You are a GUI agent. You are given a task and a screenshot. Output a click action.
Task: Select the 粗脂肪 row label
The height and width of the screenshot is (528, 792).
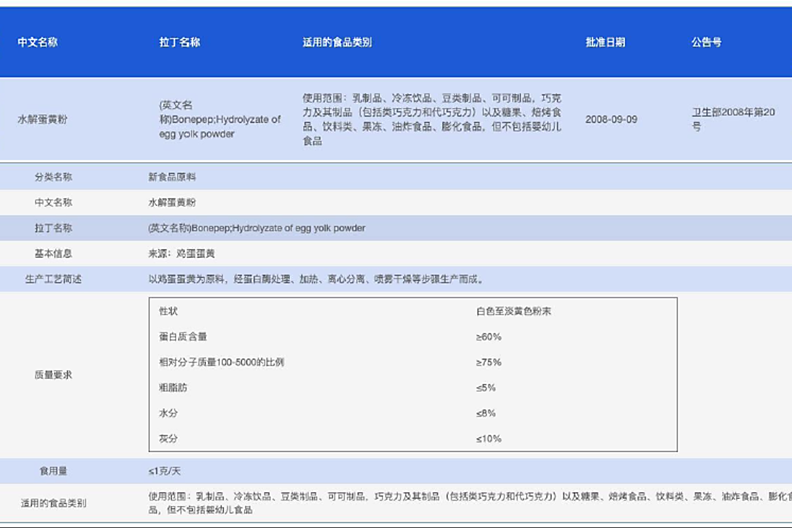pyautogui.click(x=173, y=387)
